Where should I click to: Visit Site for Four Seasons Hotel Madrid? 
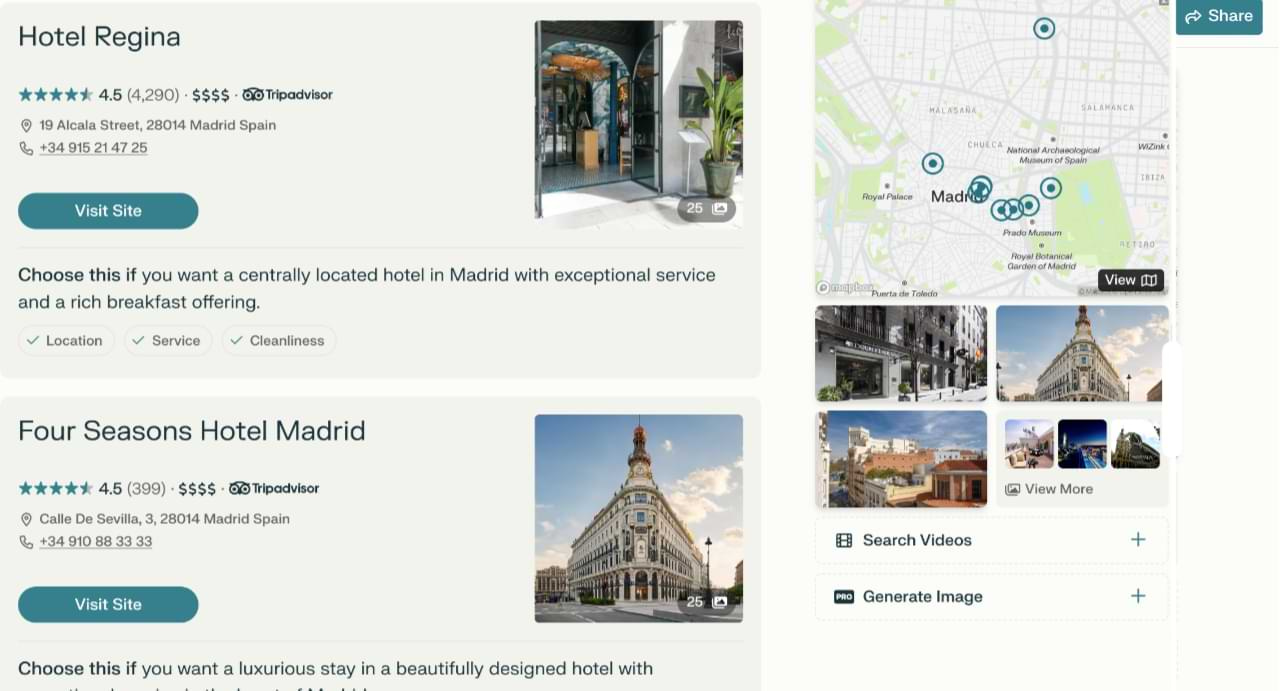click(x=108, y=604)
